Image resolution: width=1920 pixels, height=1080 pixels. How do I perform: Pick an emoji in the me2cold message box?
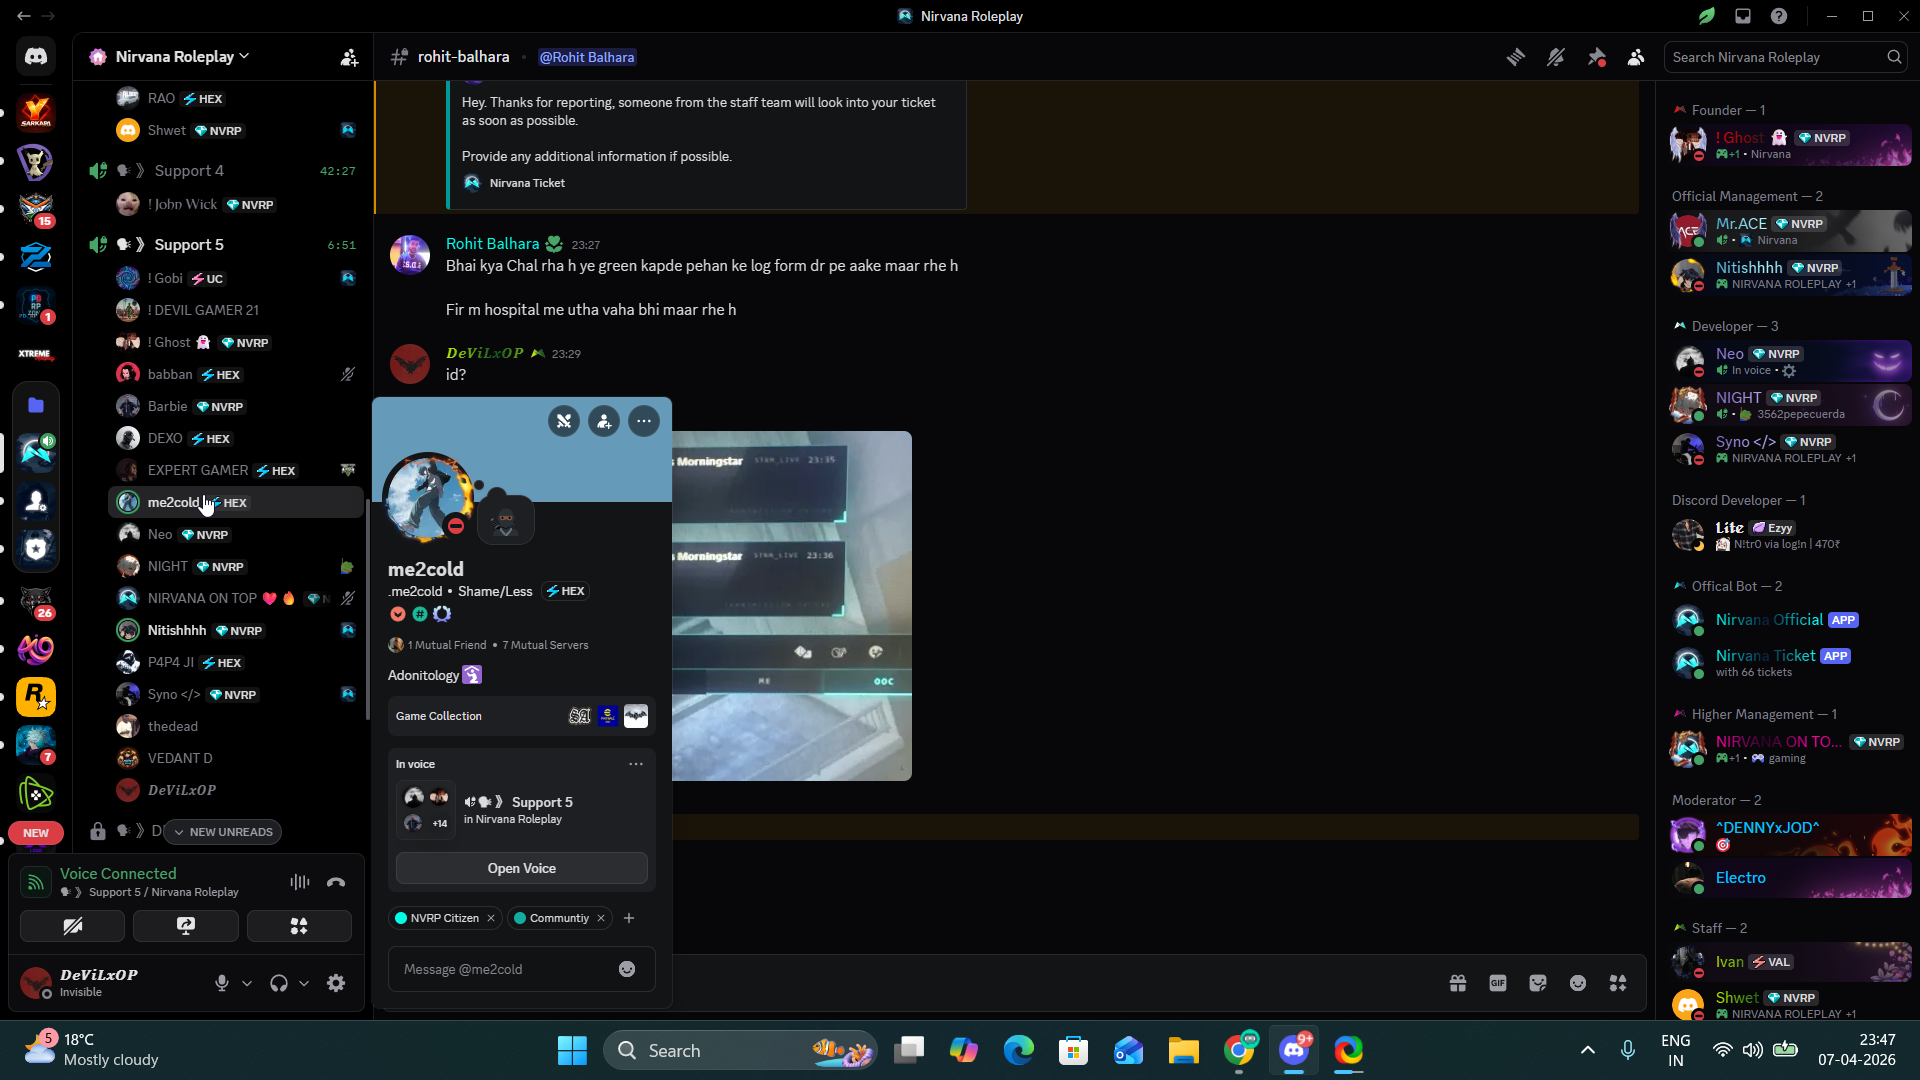pos(627,969)
